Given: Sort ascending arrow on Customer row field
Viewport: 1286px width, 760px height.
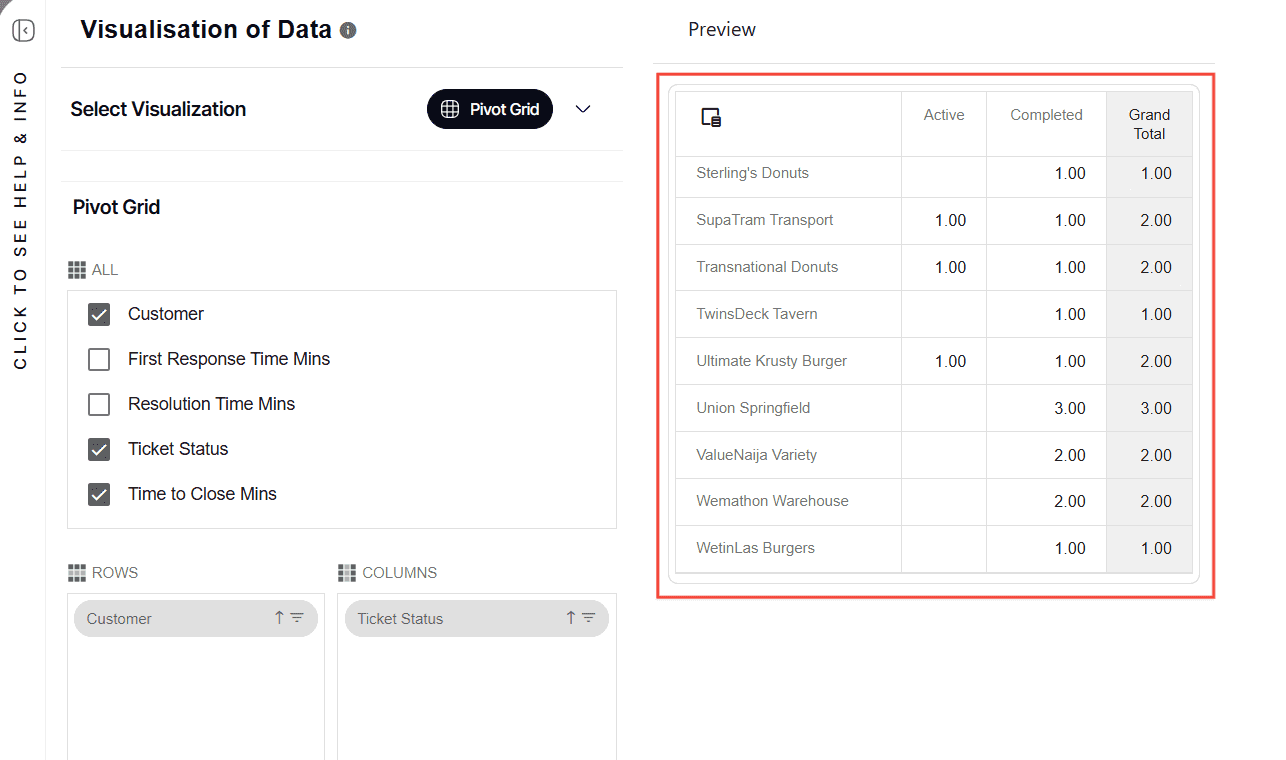Looking at the screenshot, I should (x=279, y=618).
